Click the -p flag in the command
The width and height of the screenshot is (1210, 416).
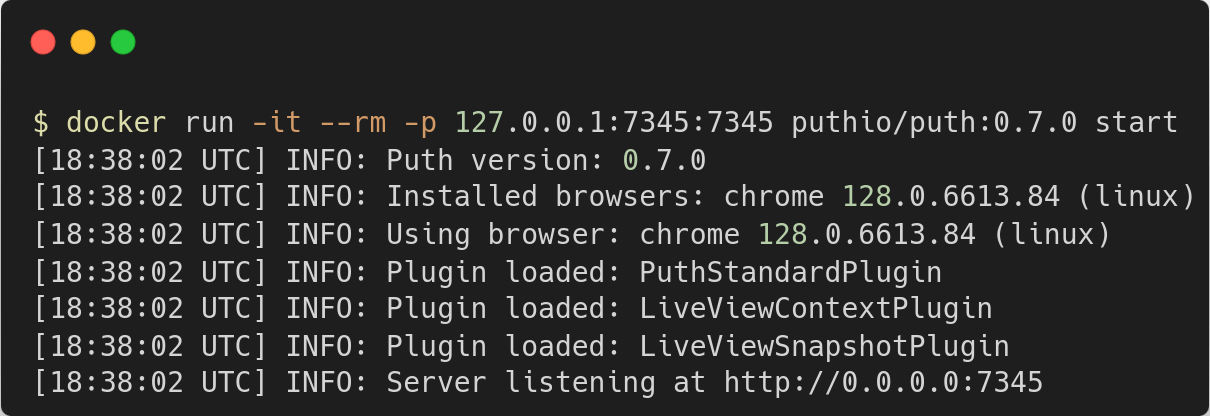point(420,123)
